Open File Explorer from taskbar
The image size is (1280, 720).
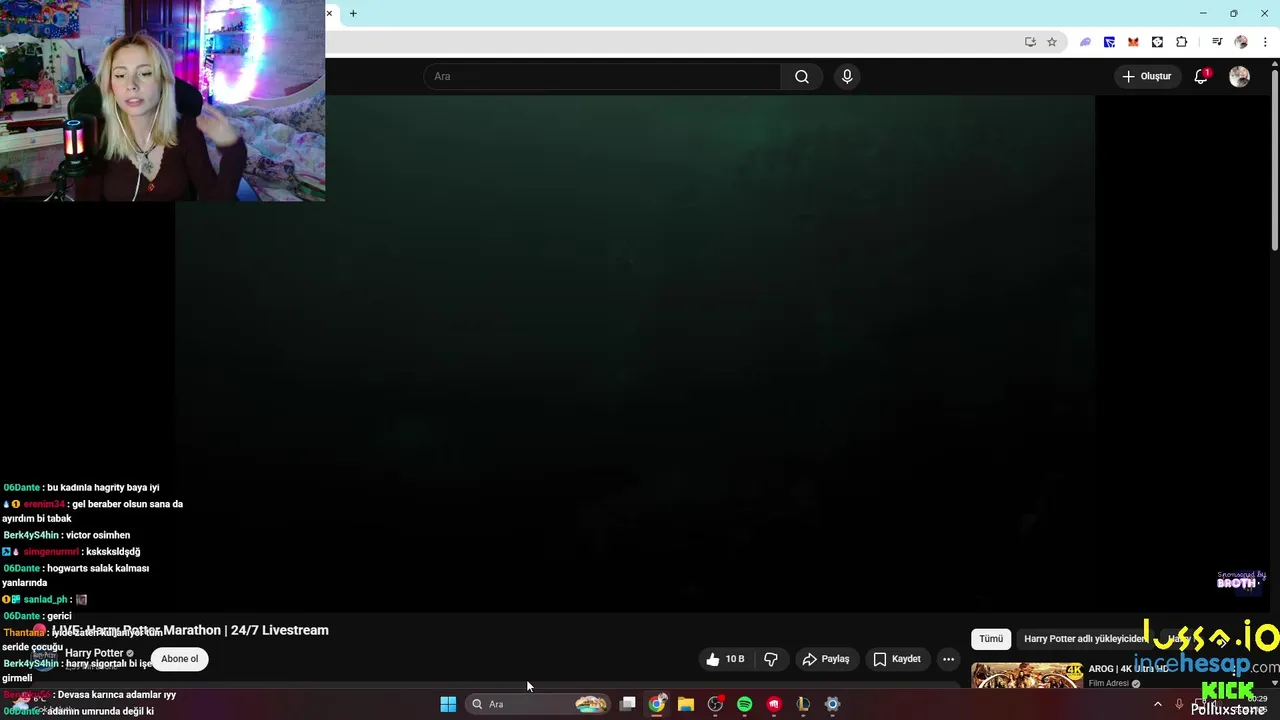(686, 704)
